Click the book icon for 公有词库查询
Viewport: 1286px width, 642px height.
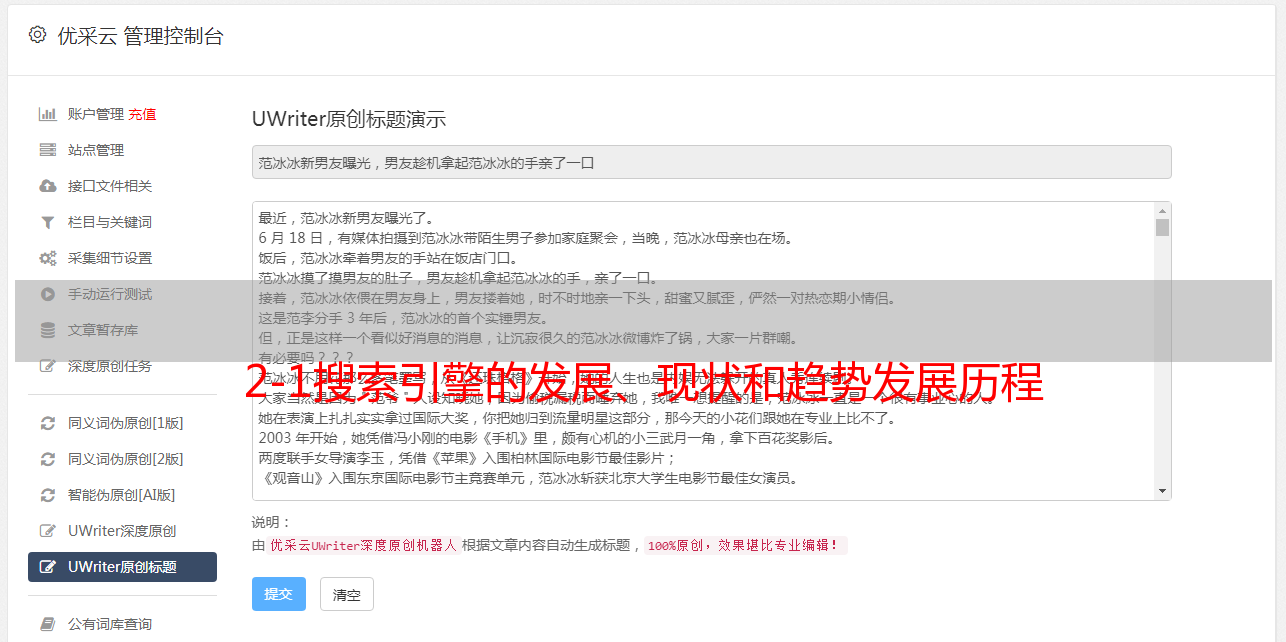pyautogui.click(x=47, y=624)
